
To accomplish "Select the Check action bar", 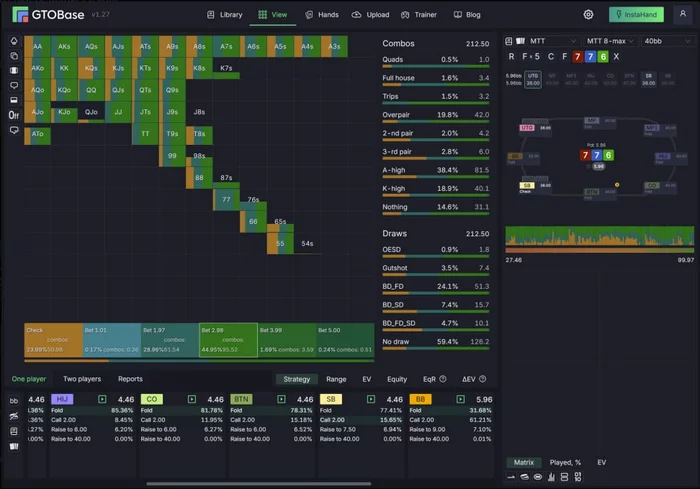I will (53, 340).
